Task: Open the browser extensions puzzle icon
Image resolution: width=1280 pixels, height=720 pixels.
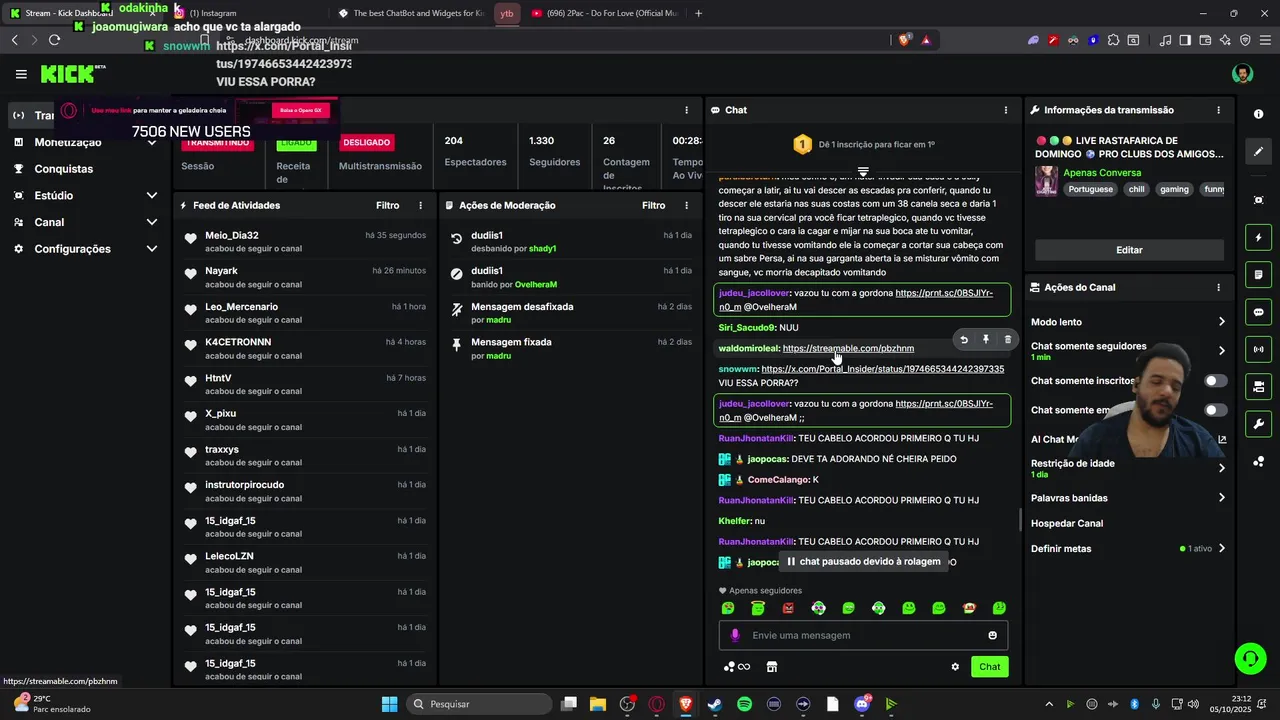Action: [x=1113, y=40]
